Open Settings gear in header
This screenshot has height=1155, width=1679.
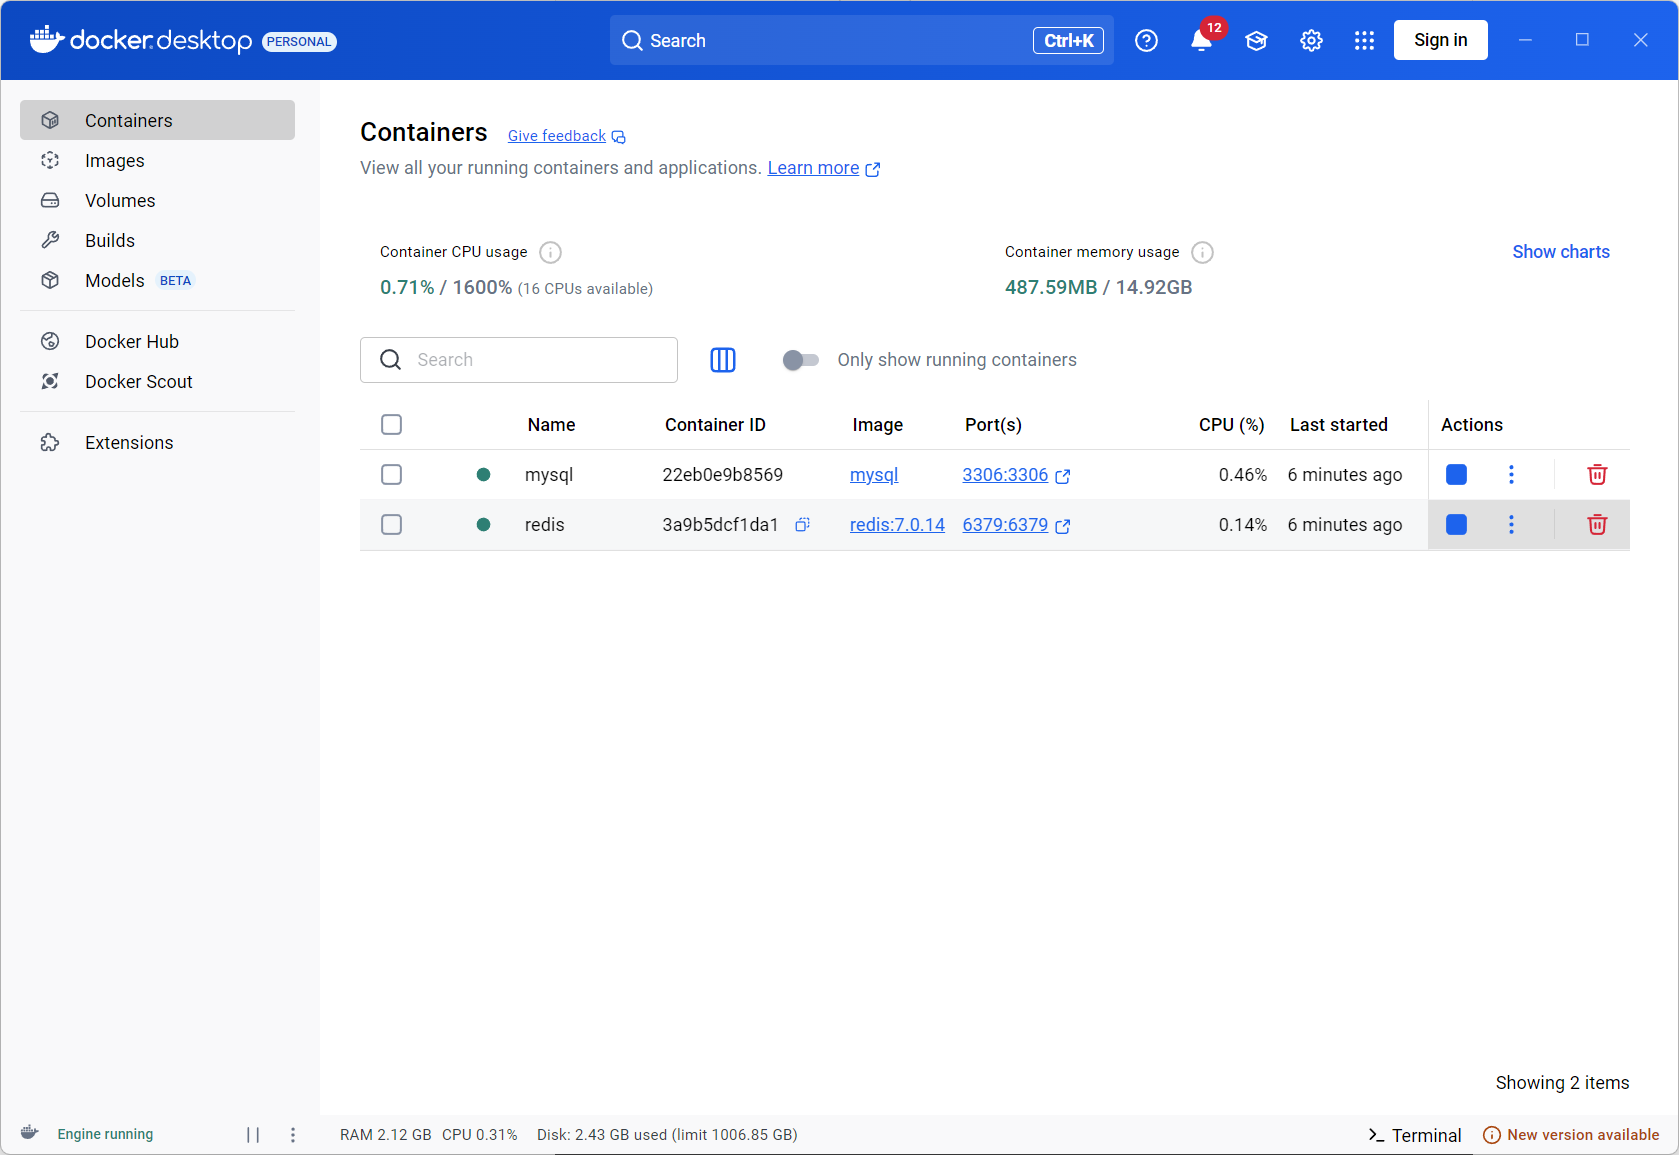(x=1311, y=40)
